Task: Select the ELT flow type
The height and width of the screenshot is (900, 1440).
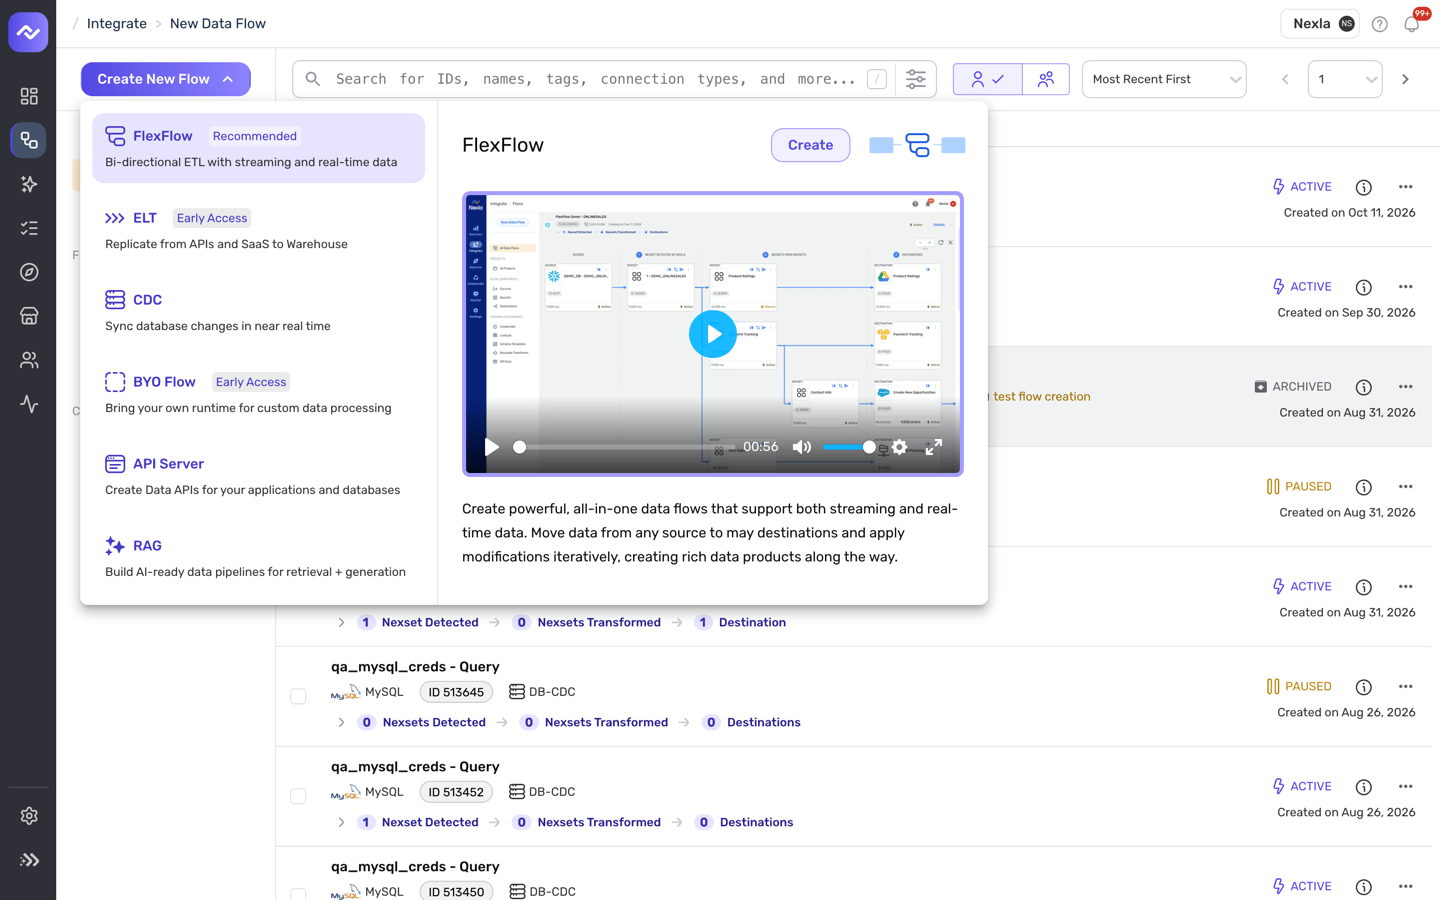Action: click(x=258, y=230)
